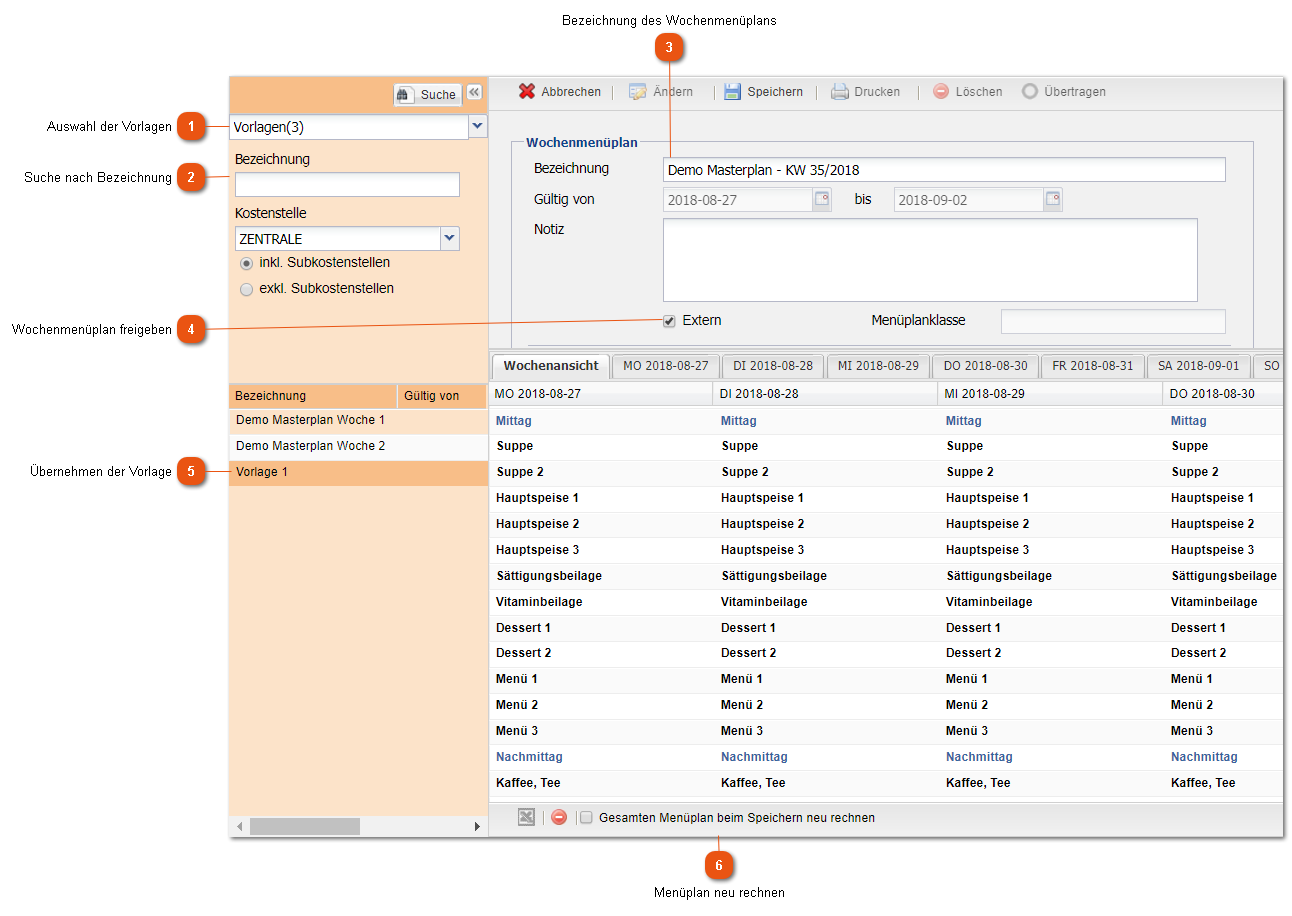The image size is (1292, 916).
Task: Click the Gültig von date field
Action: [x=738, y=199]
